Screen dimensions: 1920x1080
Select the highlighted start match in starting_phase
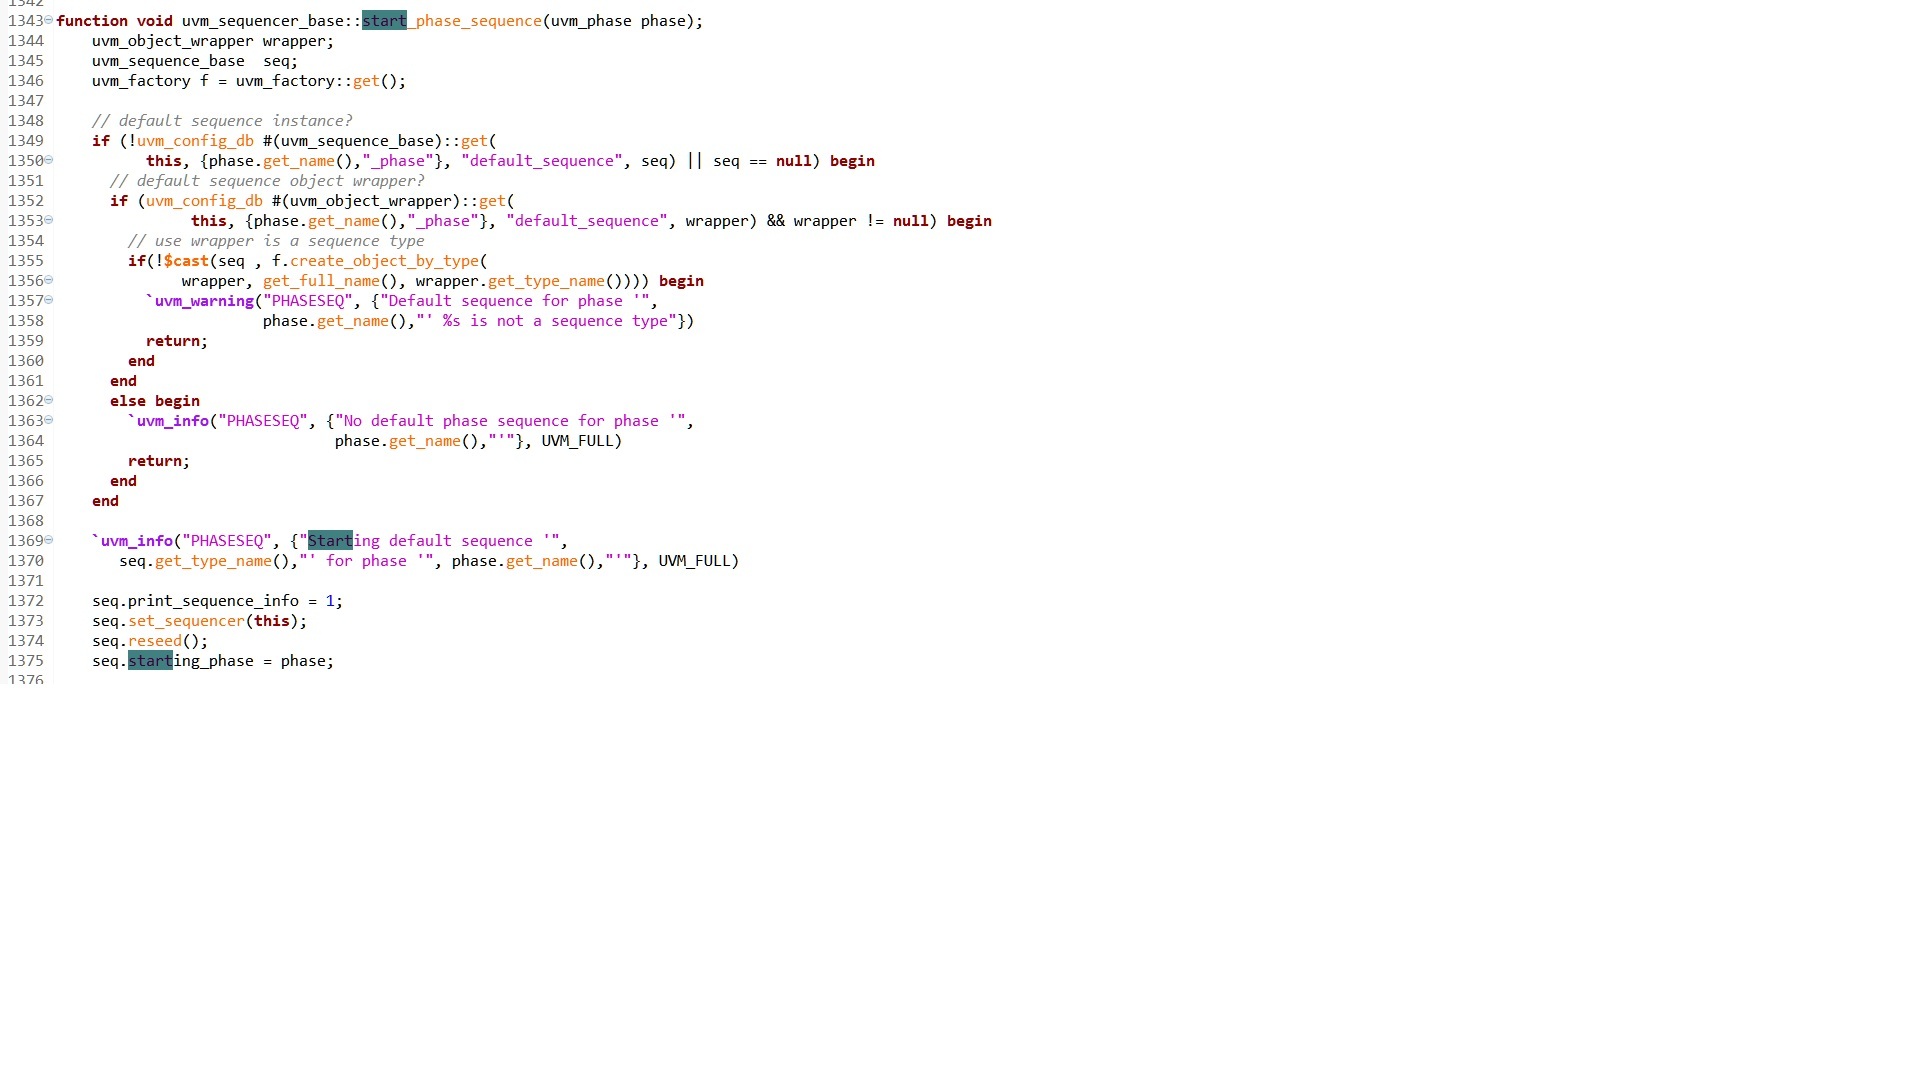pyautogui.click(x=149, y=661)
